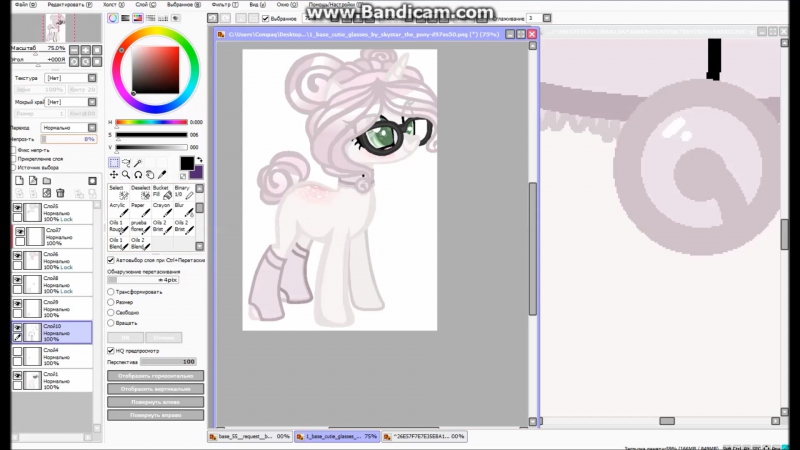Select the Magic Wand tool
800x450 pixels.
138,163
